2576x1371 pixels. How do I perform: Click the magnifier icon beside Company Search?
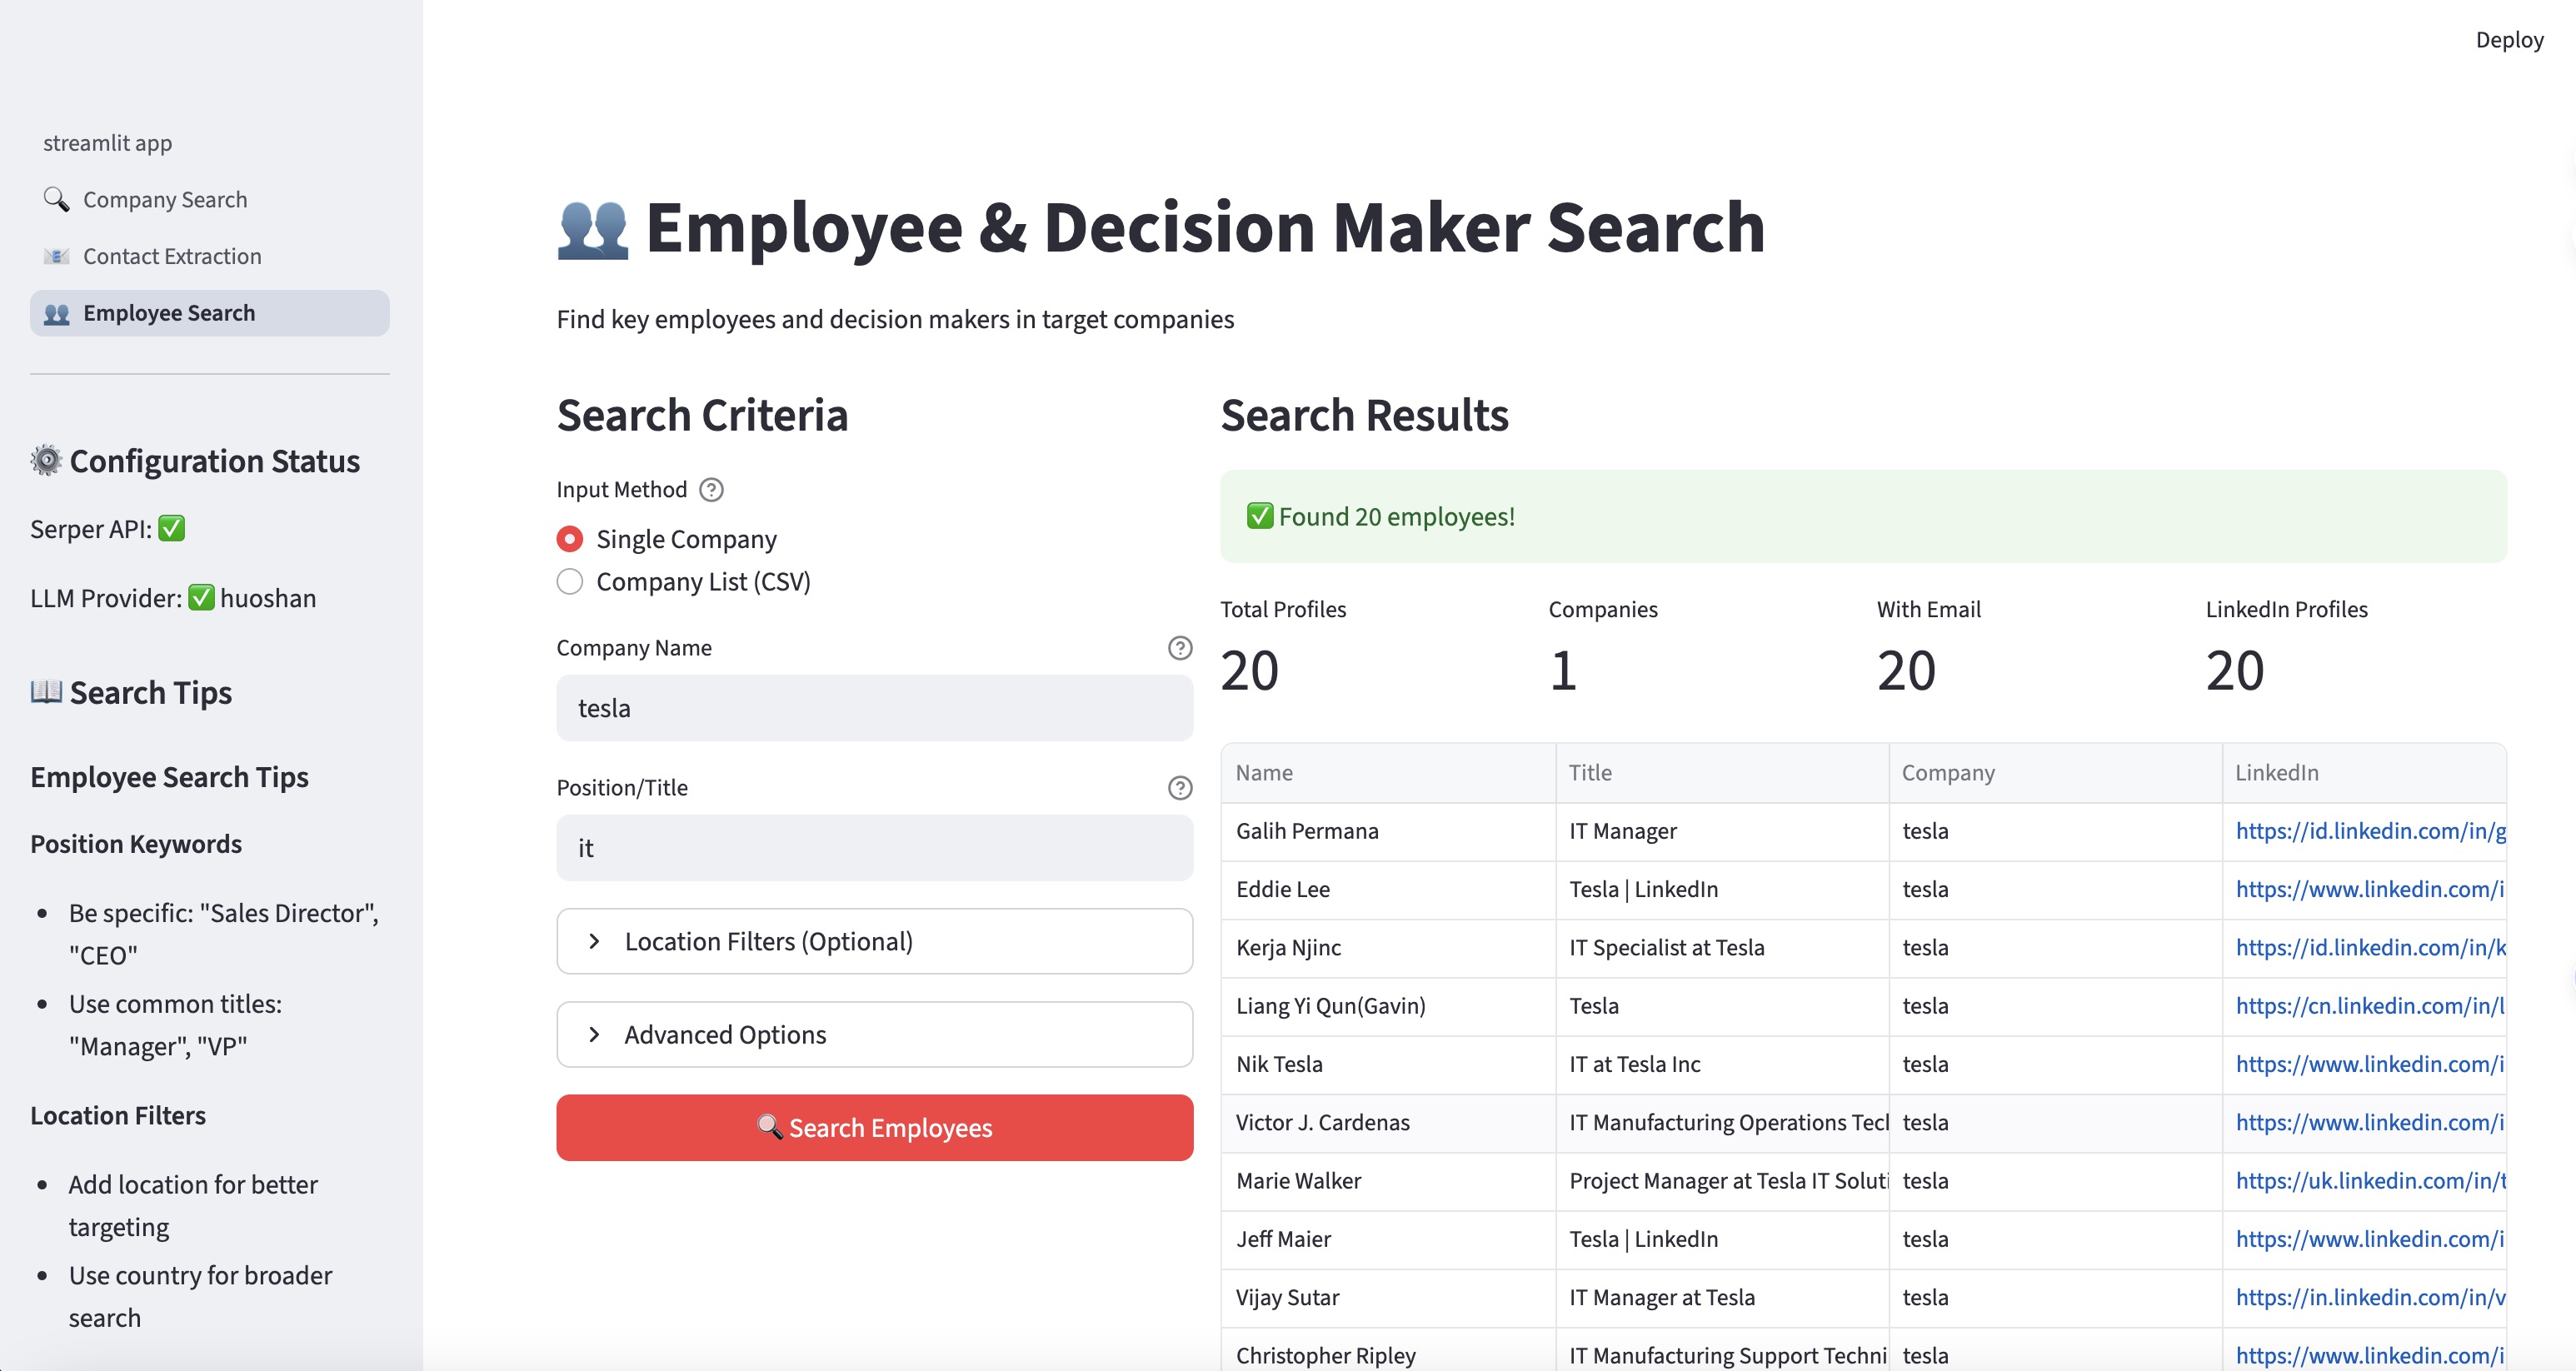point(56,200)
